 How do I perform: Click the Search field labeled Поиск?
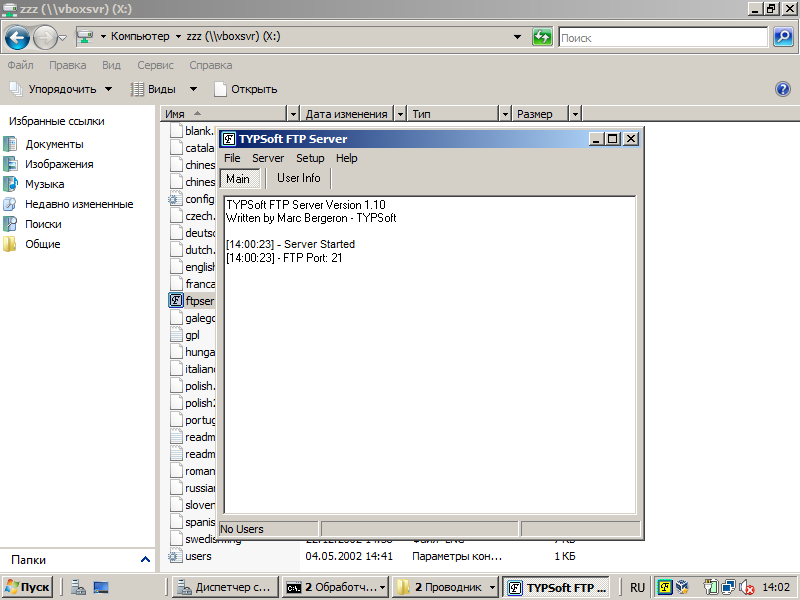[x=663, y=37]
